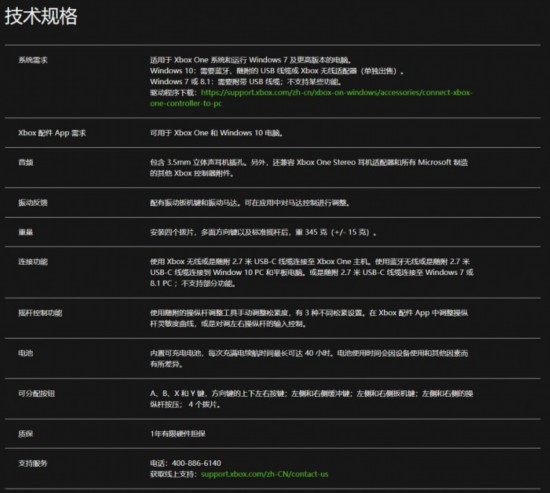Screen dimensions: 550x493
Task: Click the 电池 specification label
Action: pos(26,353)
